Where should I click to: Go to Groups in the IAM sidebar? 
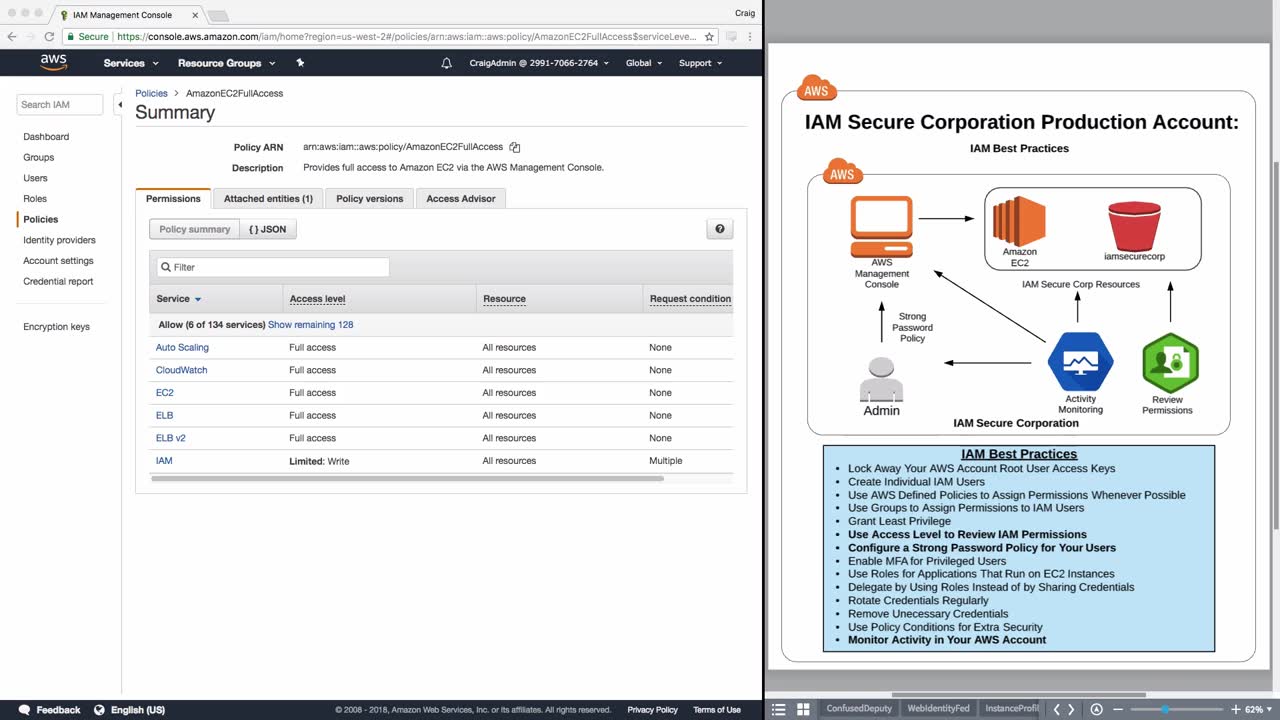[x=39, y=157]
